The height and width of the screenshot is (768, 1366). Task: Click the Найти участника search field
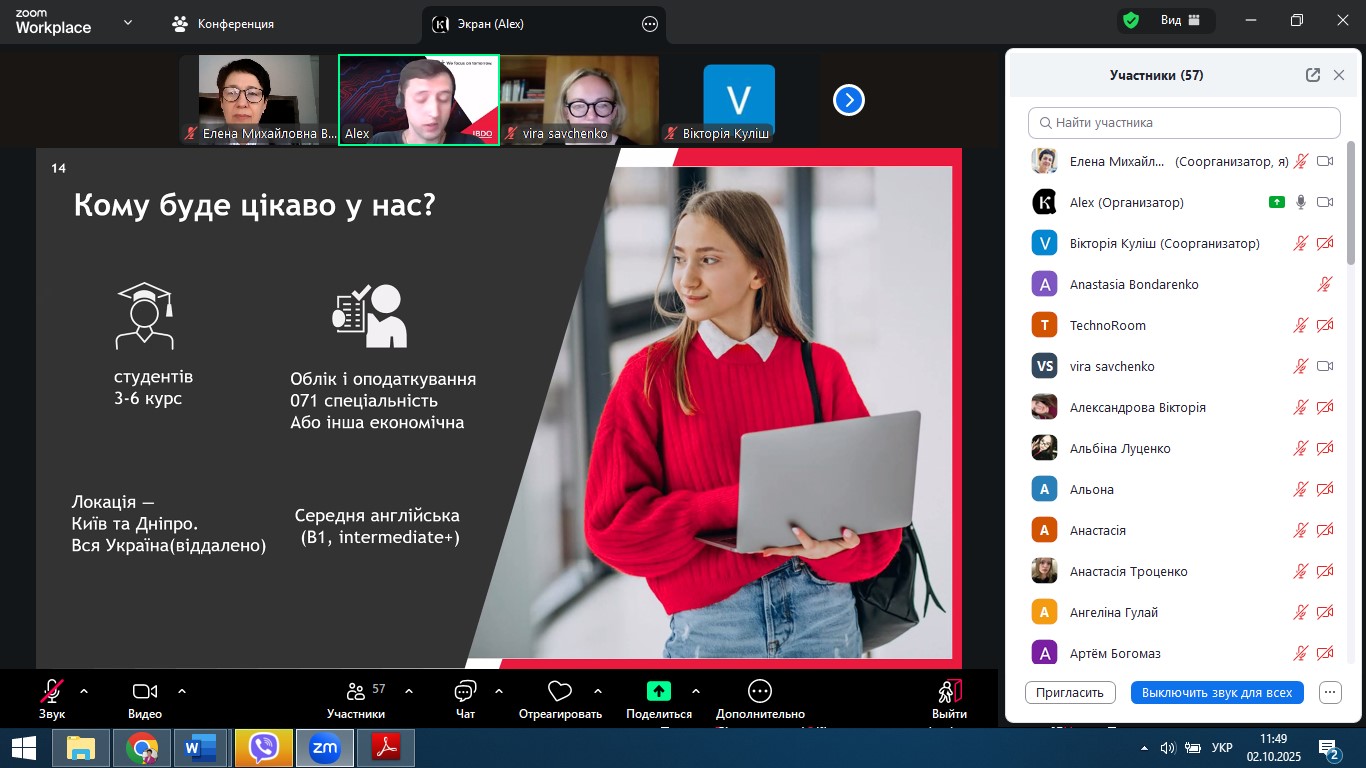tap(1184, 123)
